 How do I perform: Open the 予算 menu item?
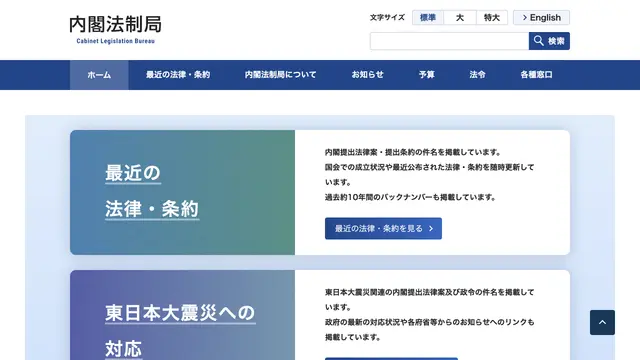click(x=427, y=75)
